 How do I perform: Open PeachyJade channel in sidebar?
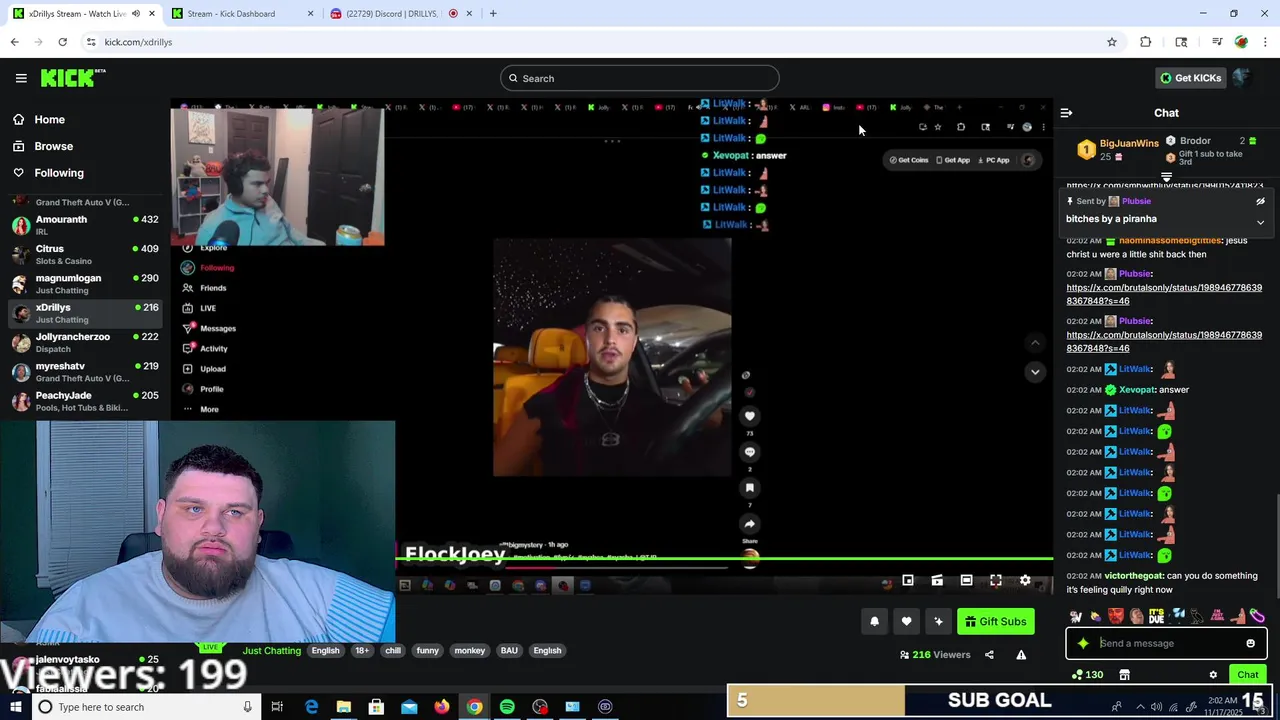[x=84, y=401]
